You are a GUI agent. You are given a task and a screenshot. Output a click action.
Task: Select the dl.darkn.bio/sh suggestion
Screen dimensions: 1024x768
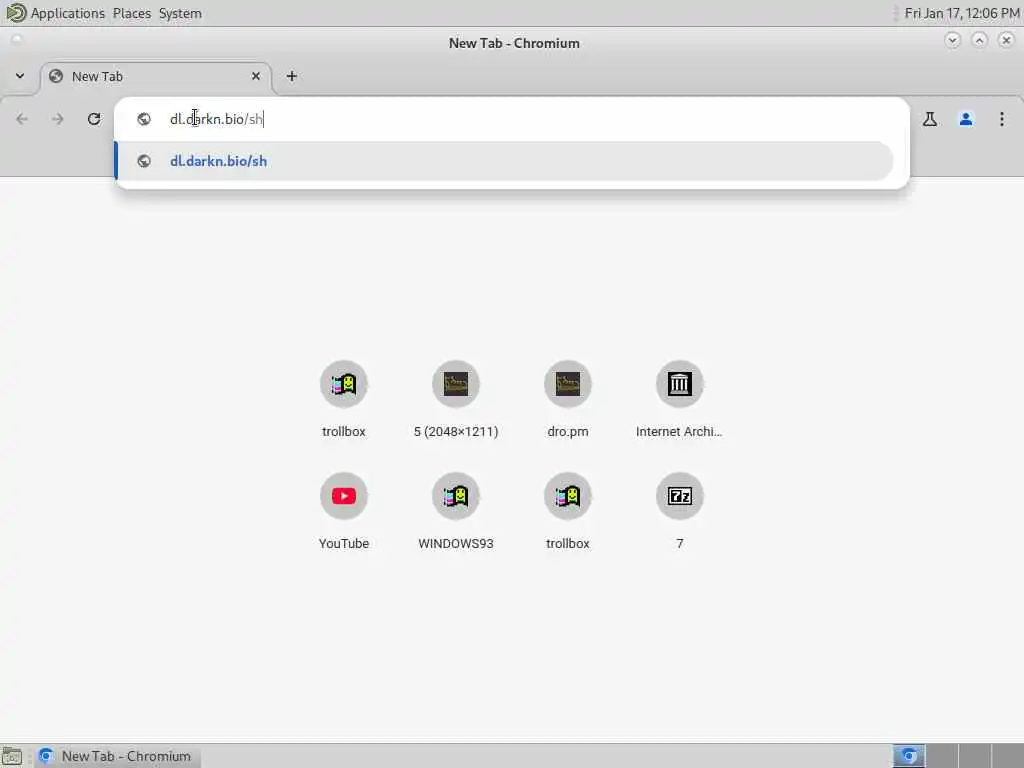click(504, 161)
